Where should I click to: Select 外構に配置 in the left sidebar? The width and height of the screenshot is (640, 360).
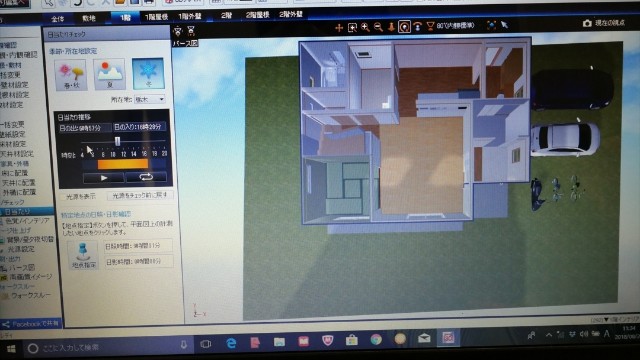point(19,192)
